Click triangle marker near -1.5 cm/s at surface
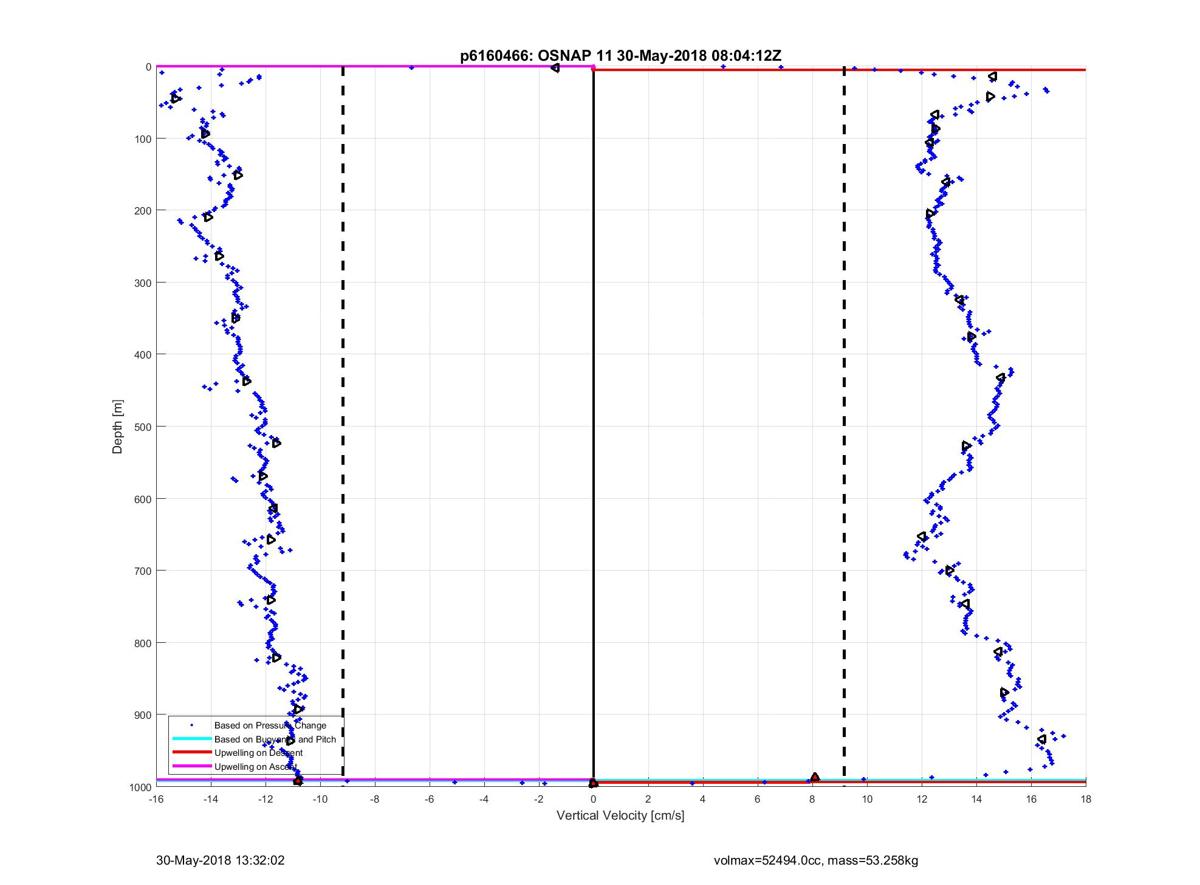Viewport: 1200px width, 885px height. tap(555, 67)
